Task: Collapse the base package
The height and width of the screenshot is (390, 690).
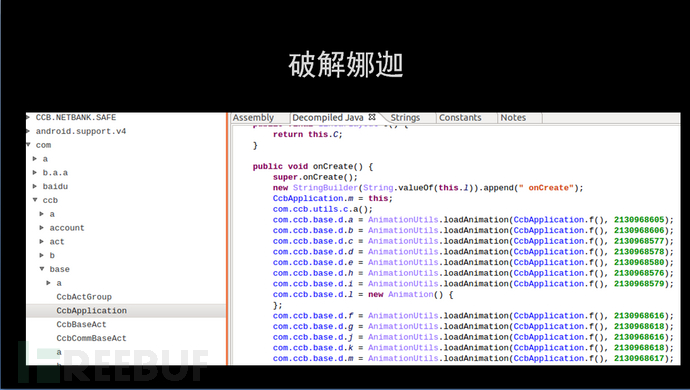Action: pyautogui.click(x=42, y=269)
